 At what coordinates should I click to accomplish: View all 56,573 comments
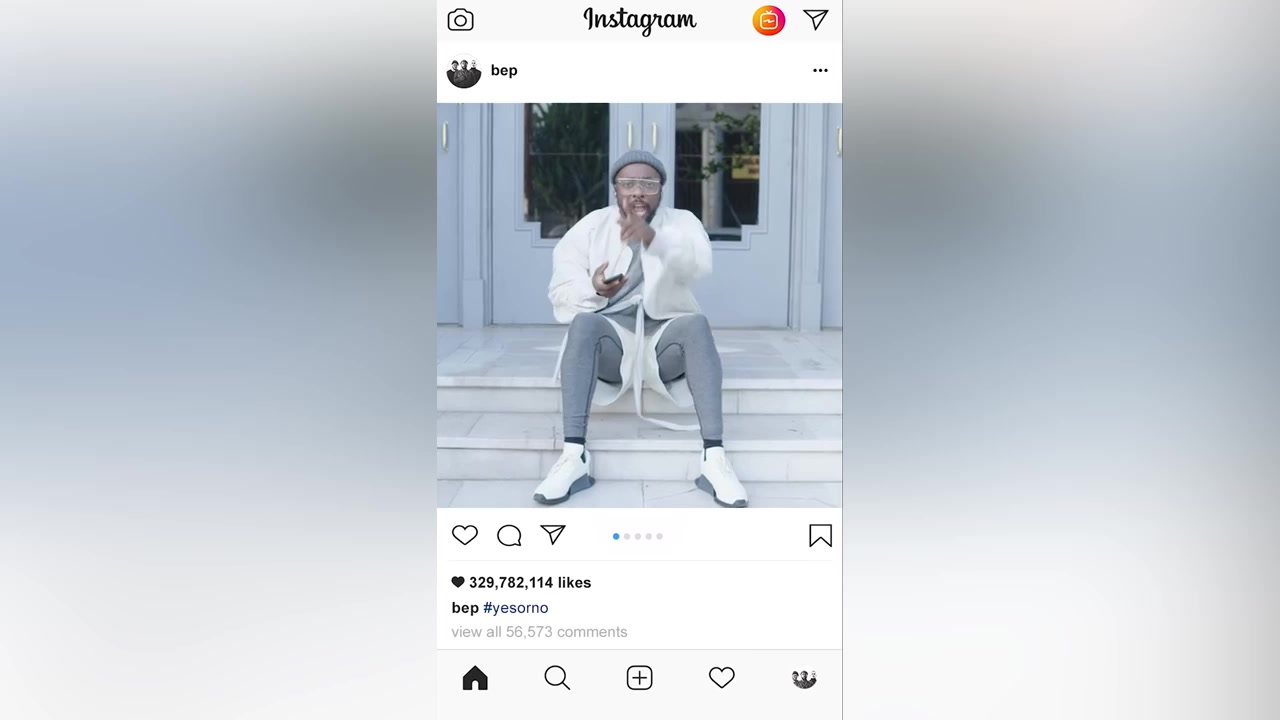coord(539,632)
